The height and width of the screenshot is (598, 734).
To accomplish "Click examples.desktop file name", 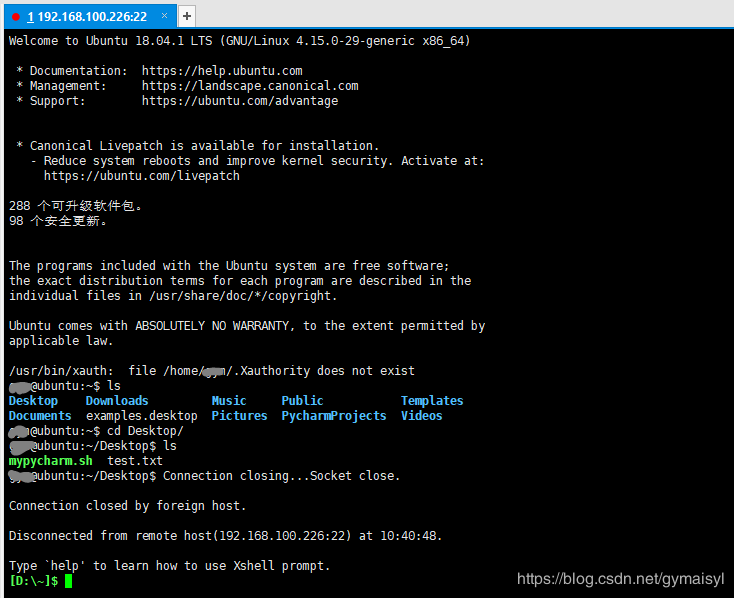I will pos(142,416).
